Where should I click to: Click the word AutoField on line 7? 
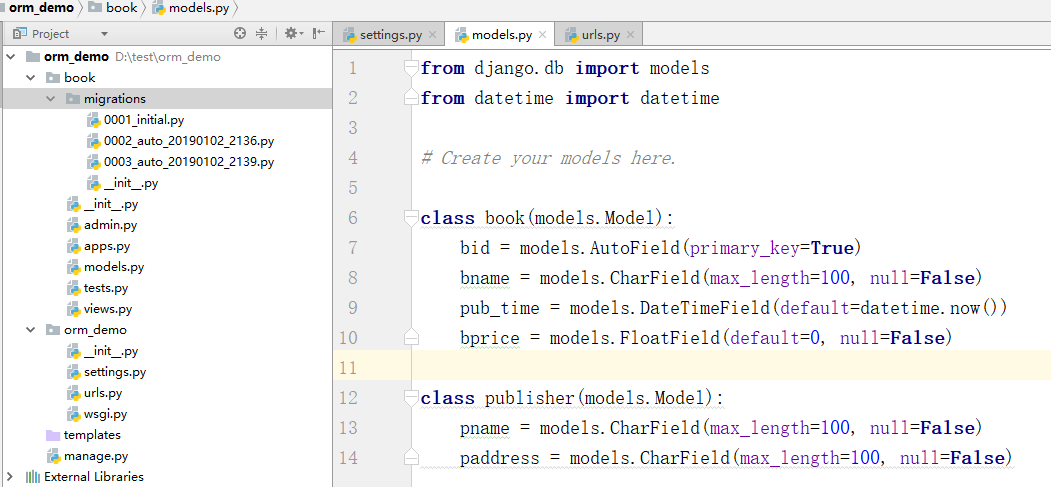635,249
